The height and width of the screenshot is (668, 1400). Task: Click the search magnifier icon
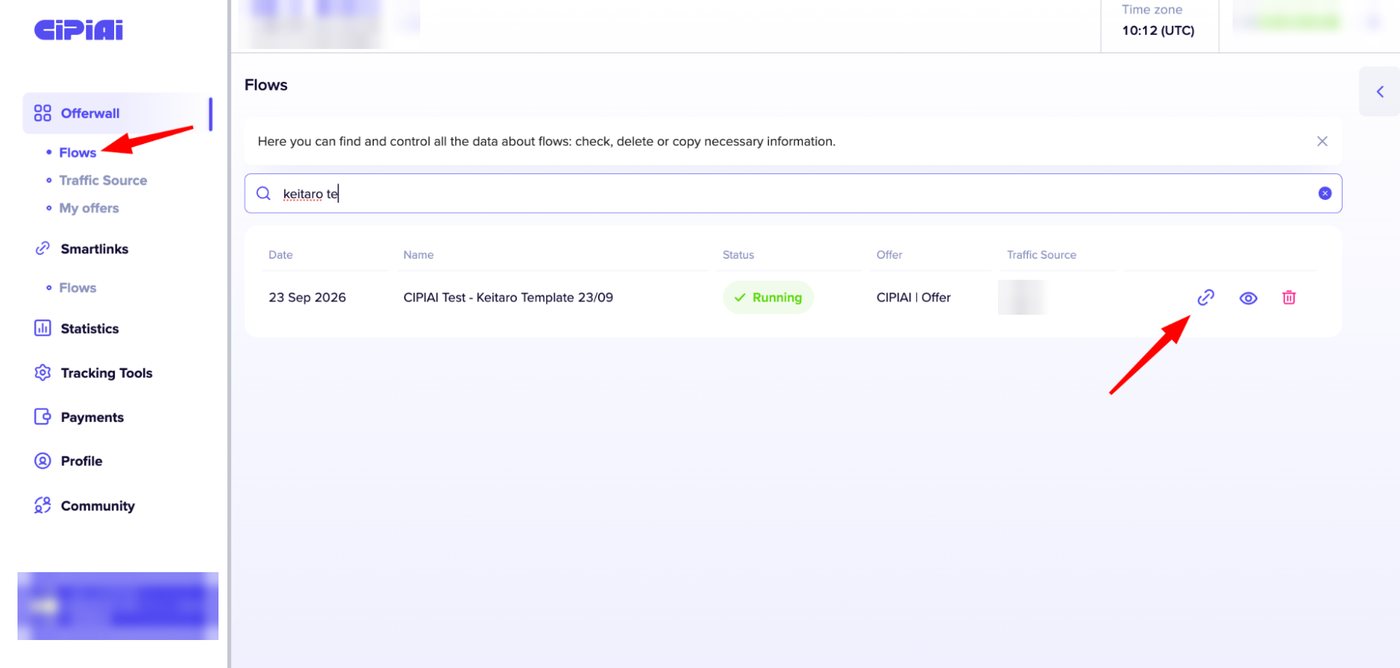(263, 193)
